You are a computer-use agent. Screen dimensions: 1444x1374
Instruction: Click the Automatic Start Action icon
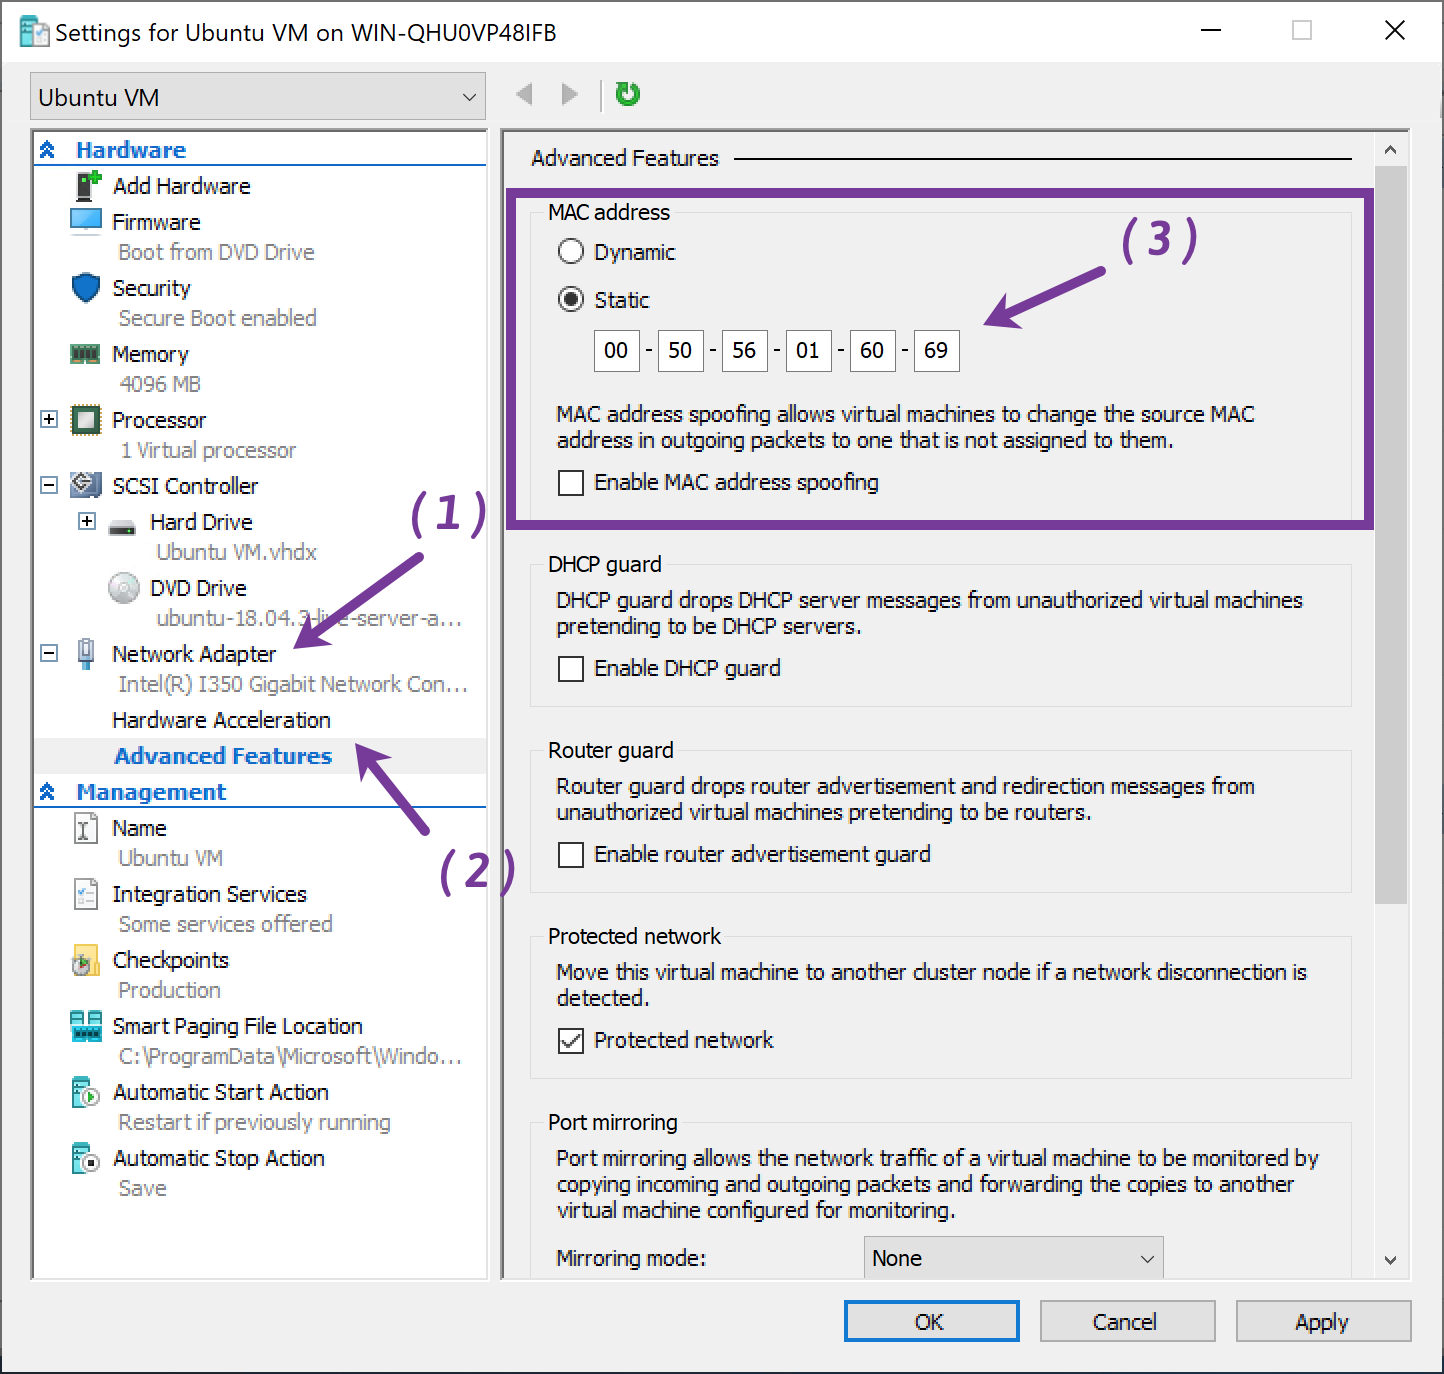[x=86, y=1093]
